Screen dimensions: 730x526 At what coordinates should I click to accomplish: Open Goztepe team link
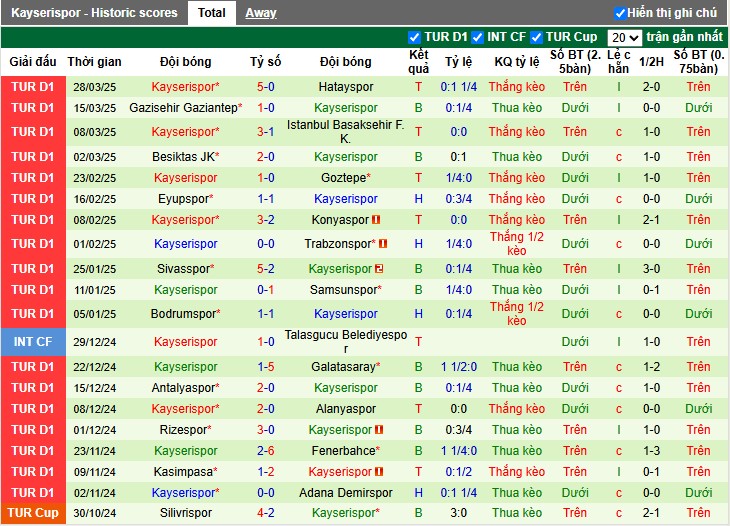344,178
